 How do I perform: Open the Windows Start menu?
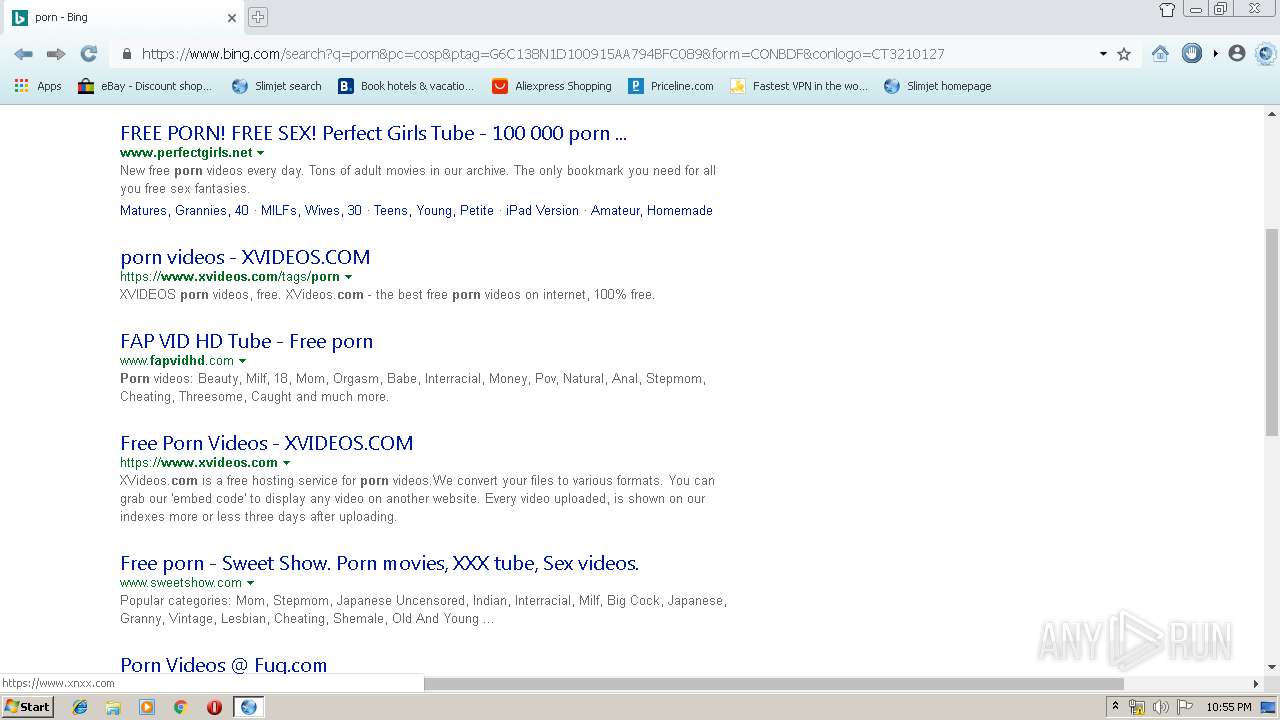[x=27, y=707]
